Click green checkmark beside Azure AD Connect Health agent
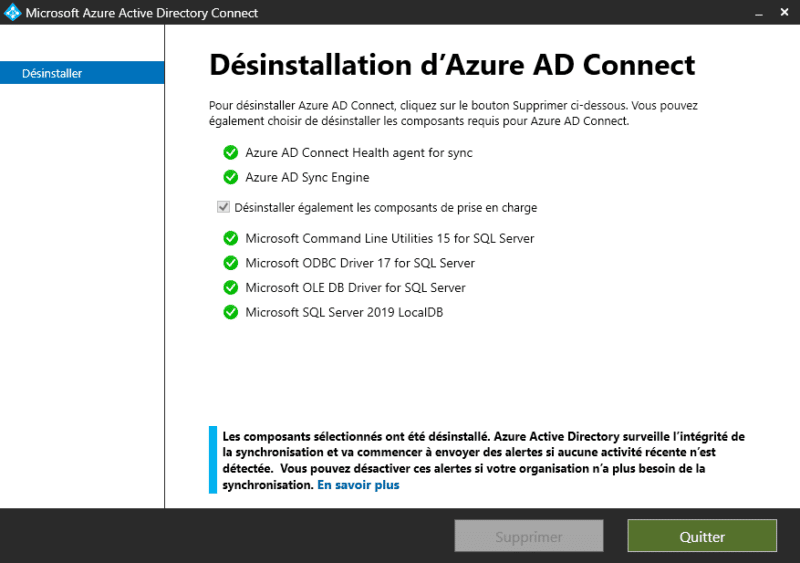Viewport: 800px width, 563px height. pos(231,152)
